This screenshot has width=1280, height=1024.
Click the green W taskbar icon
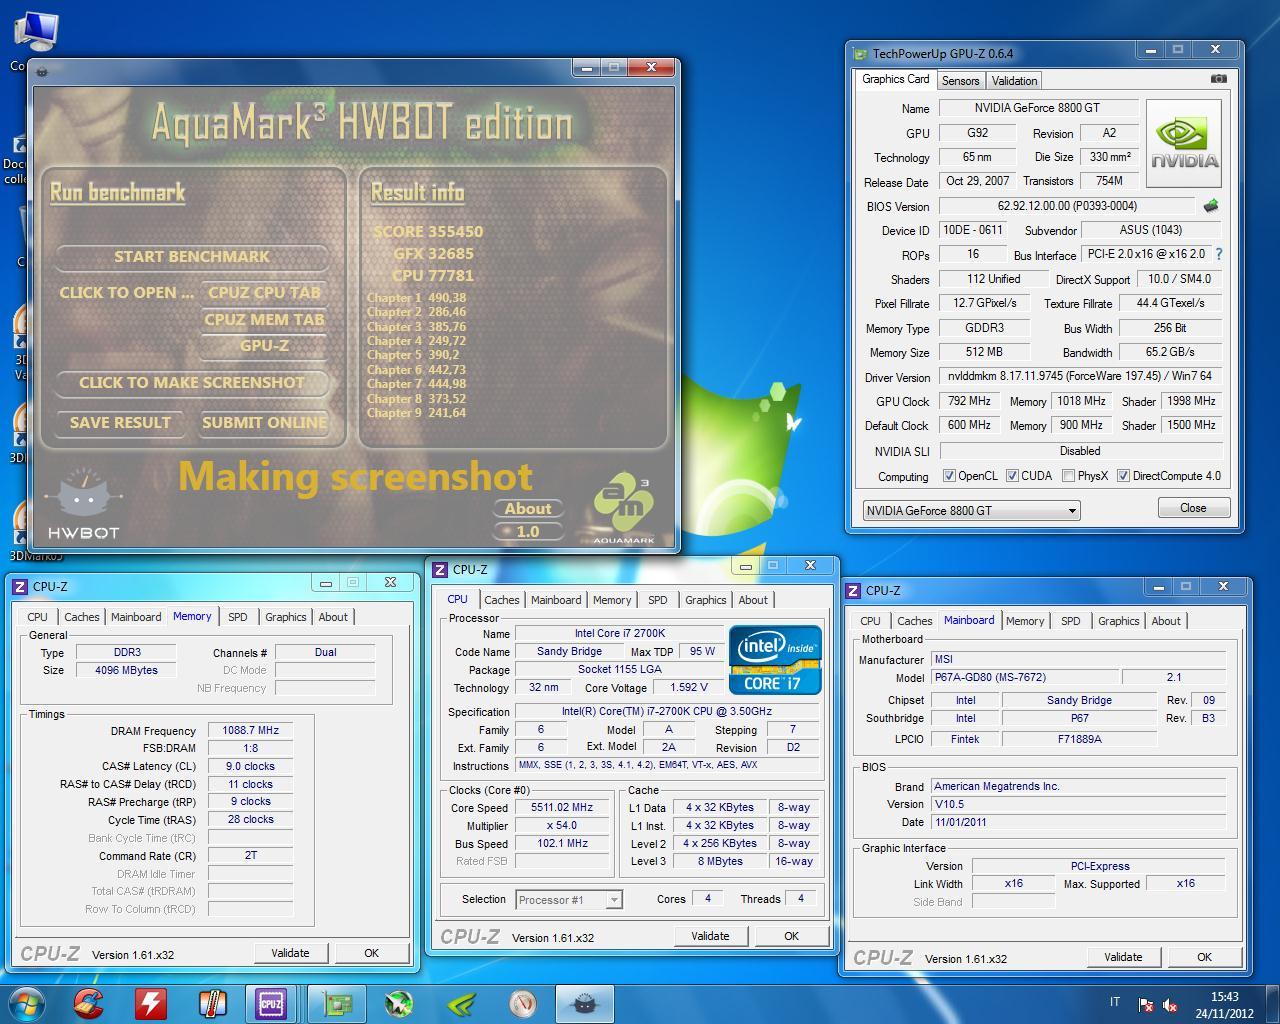pos(399,1003)
